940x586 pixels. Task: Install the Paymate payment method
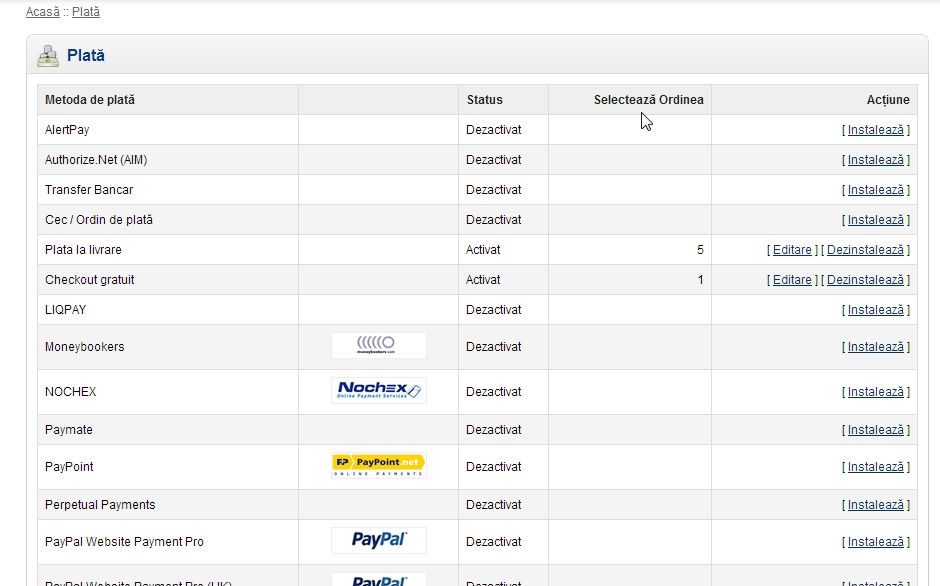pos(875,430)
